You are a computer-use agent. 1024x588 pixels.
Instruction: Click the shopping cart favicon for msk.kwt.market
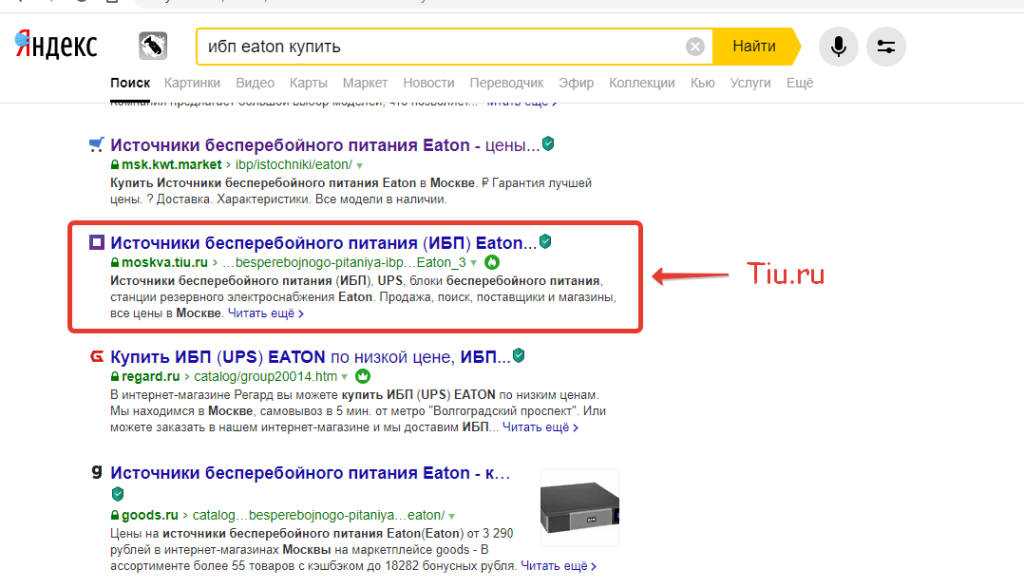pyautogui.click(x=97, y=144)
